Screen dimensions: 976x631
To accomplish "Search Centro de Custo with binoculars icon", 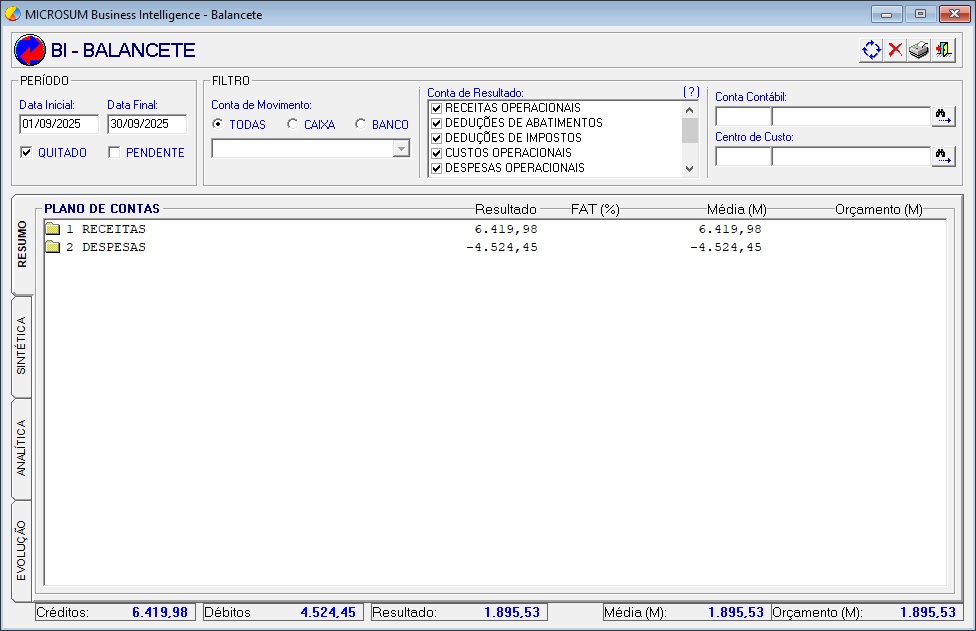I will [943, 156].
